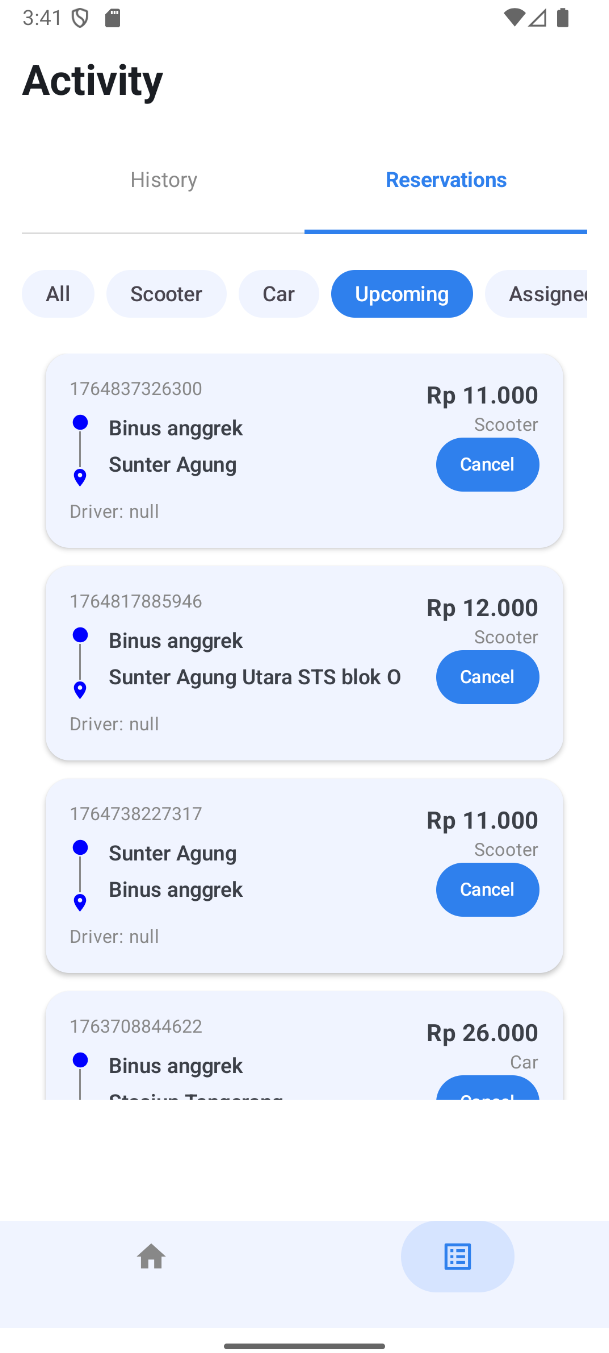Tap the route pin icon in reservation 1764837326300

[x=80, y=477]
